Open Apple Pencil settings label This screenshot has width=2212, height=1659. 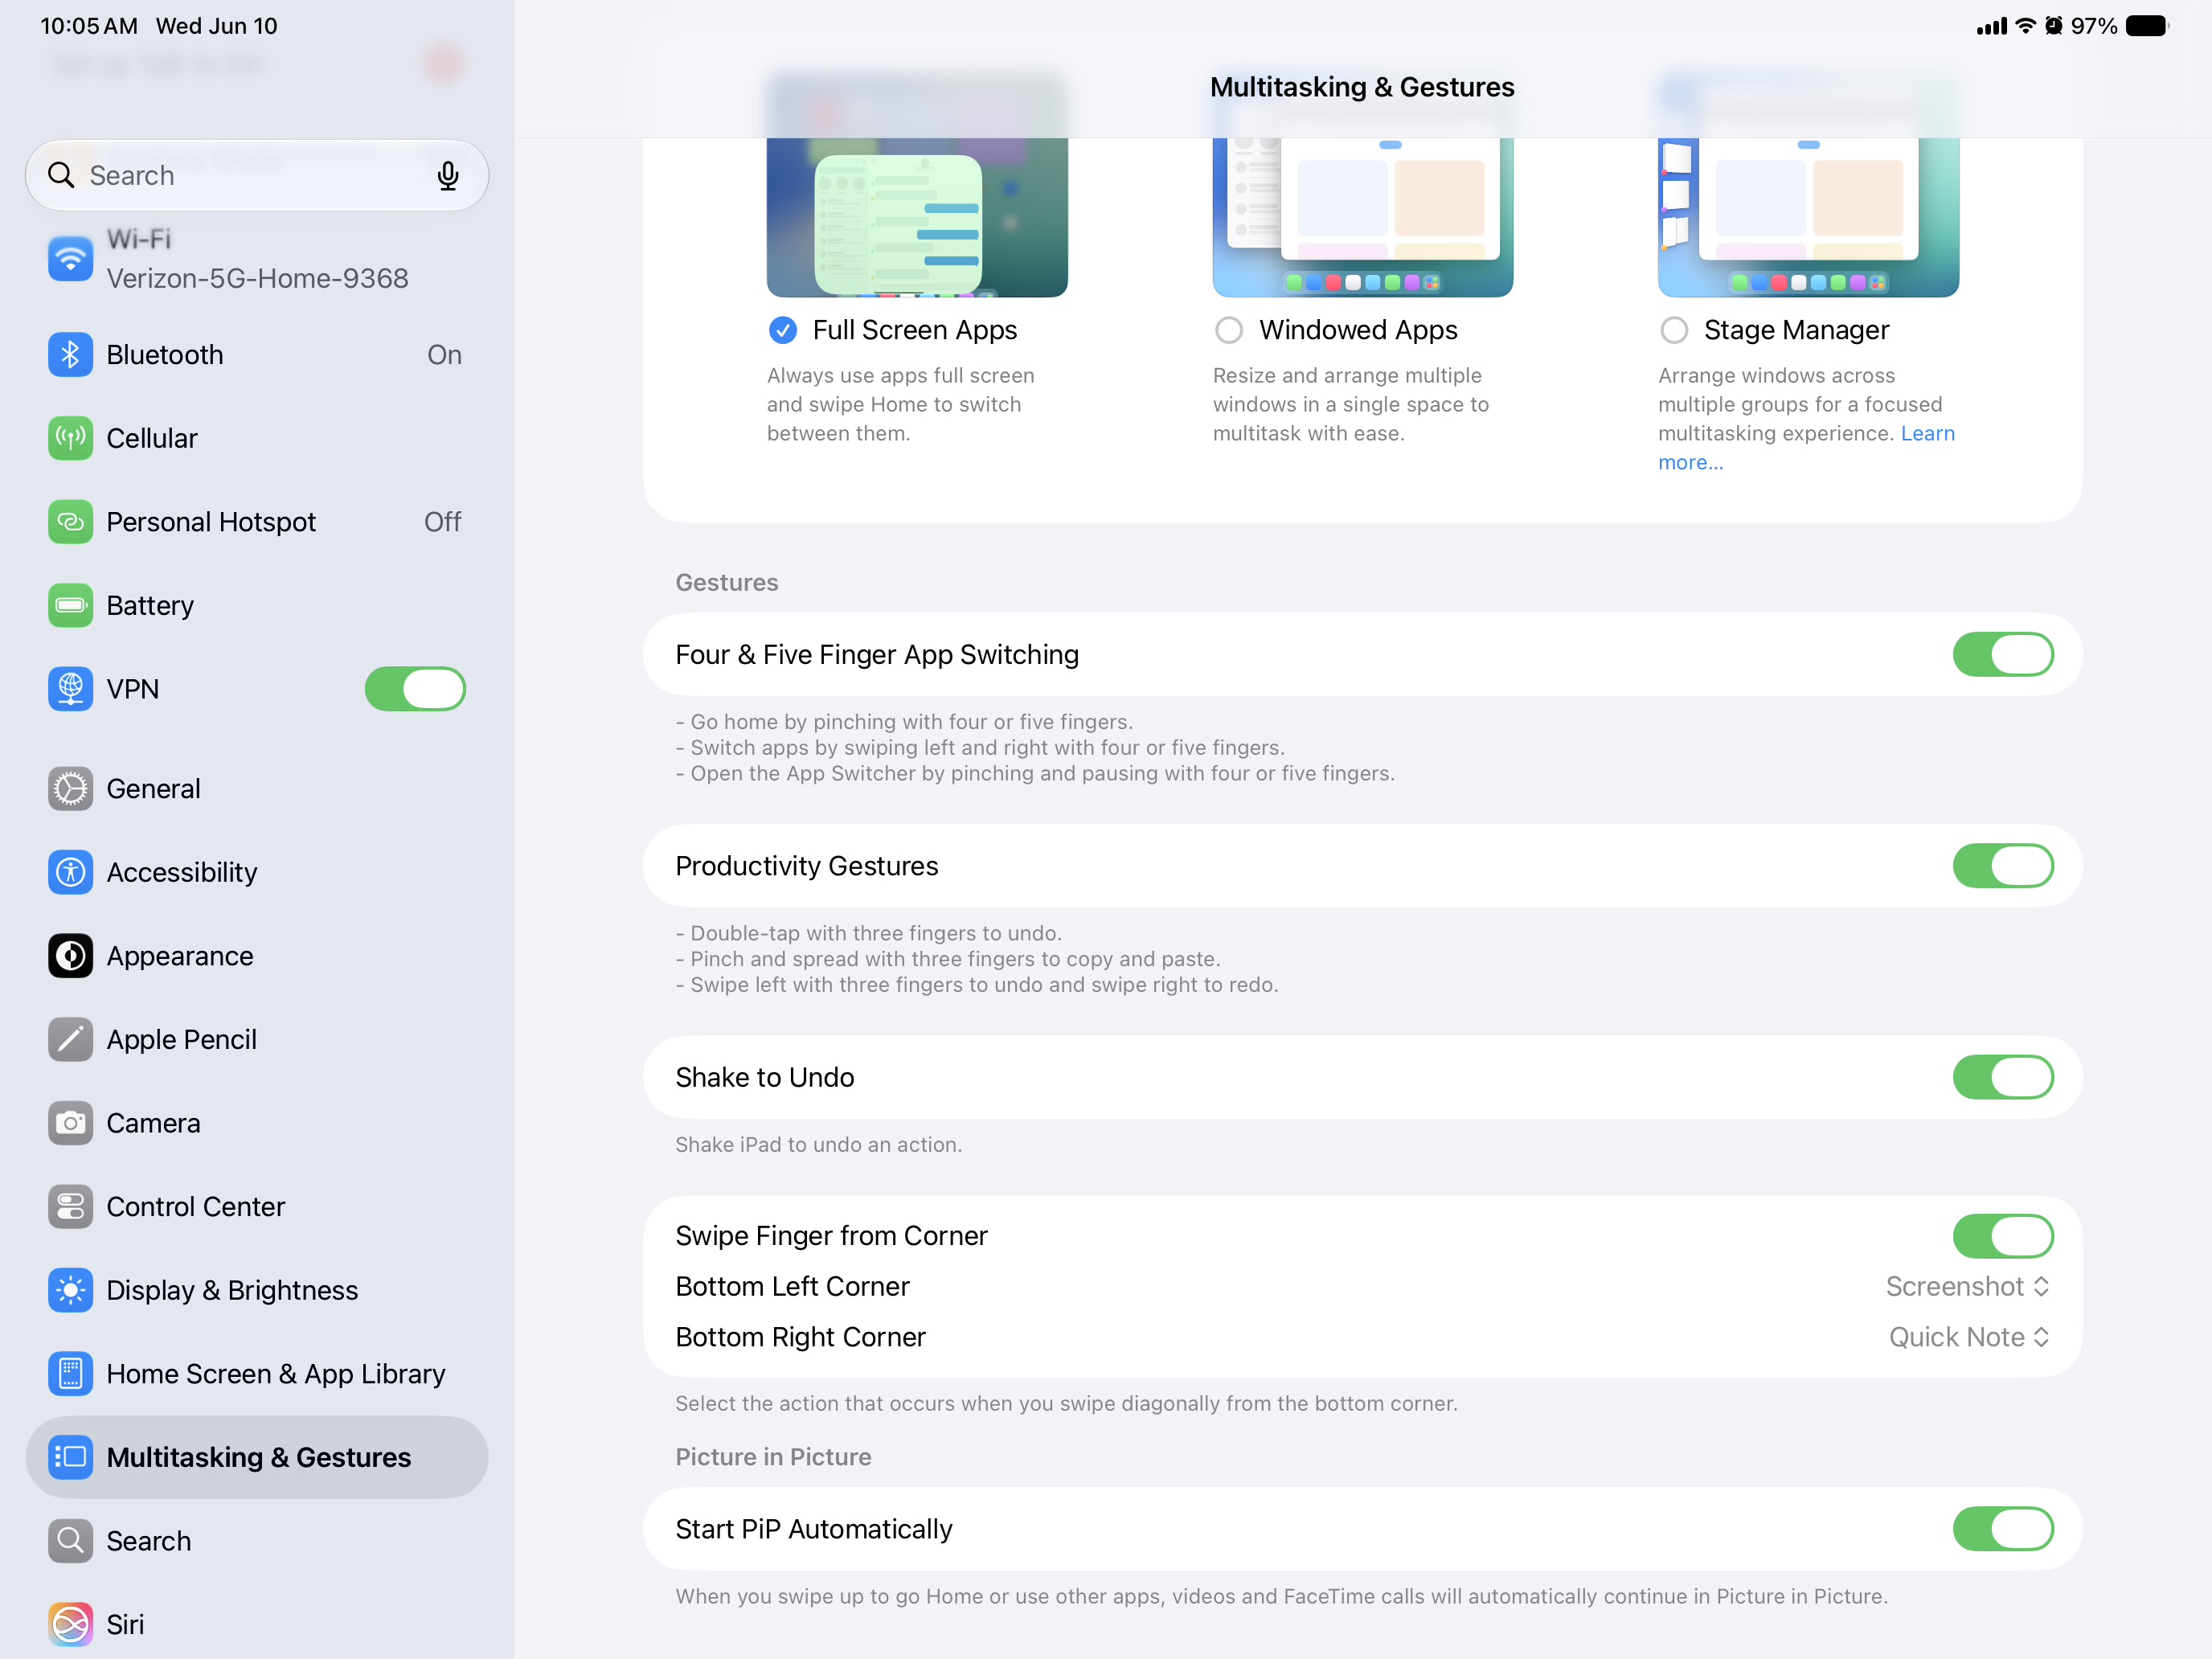click(x=182, y=1040)
